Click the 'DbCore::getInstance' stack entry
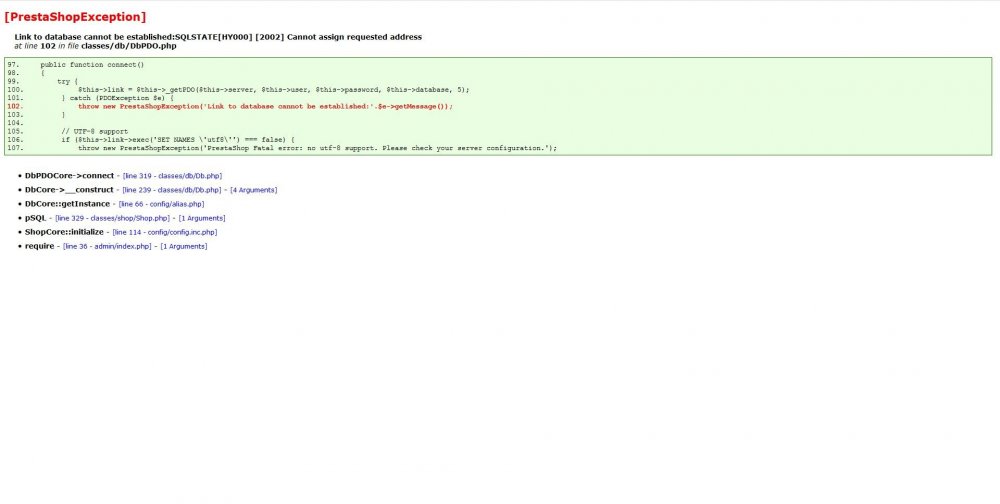 67,204
